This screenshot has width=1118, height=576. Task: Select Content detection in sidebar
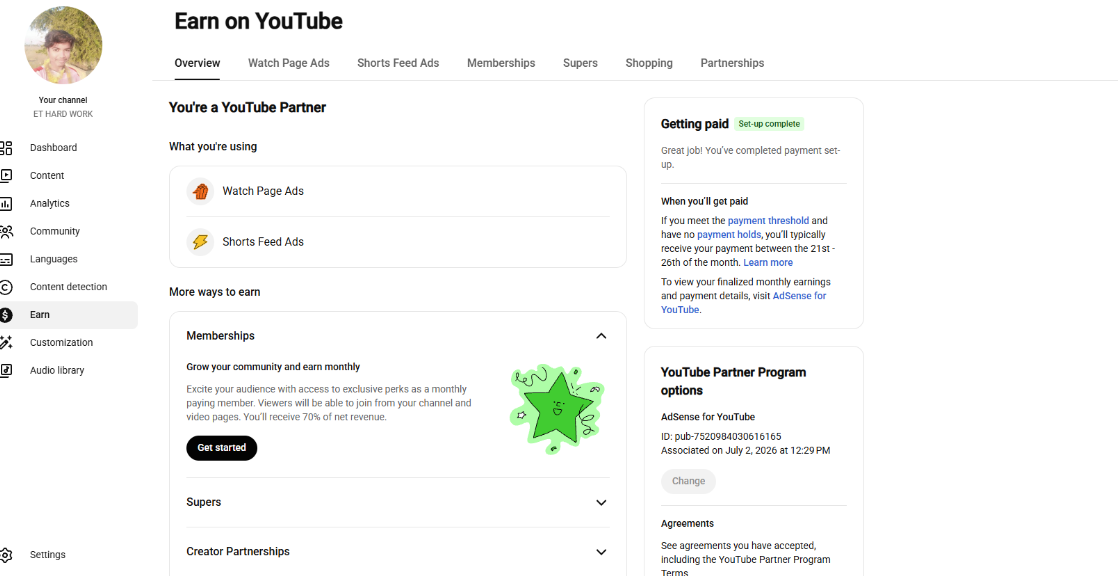pyautogui.click(x=68, y=287)
